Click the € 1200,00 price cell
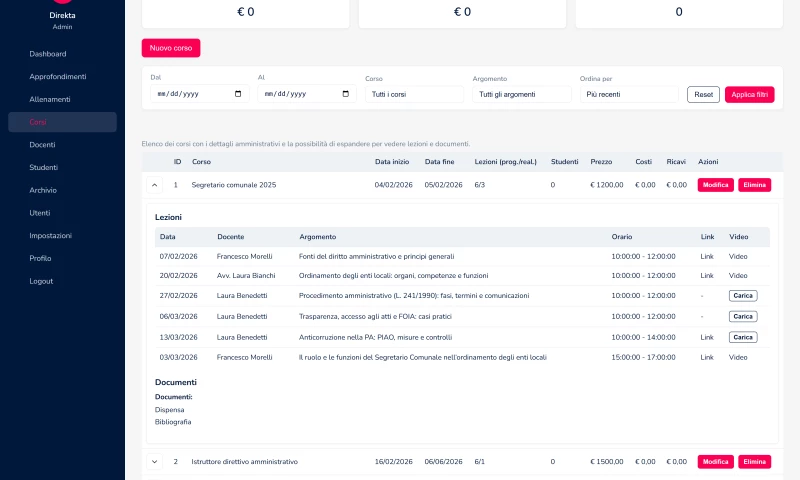 pyautogui.click(x=607, y=185)
